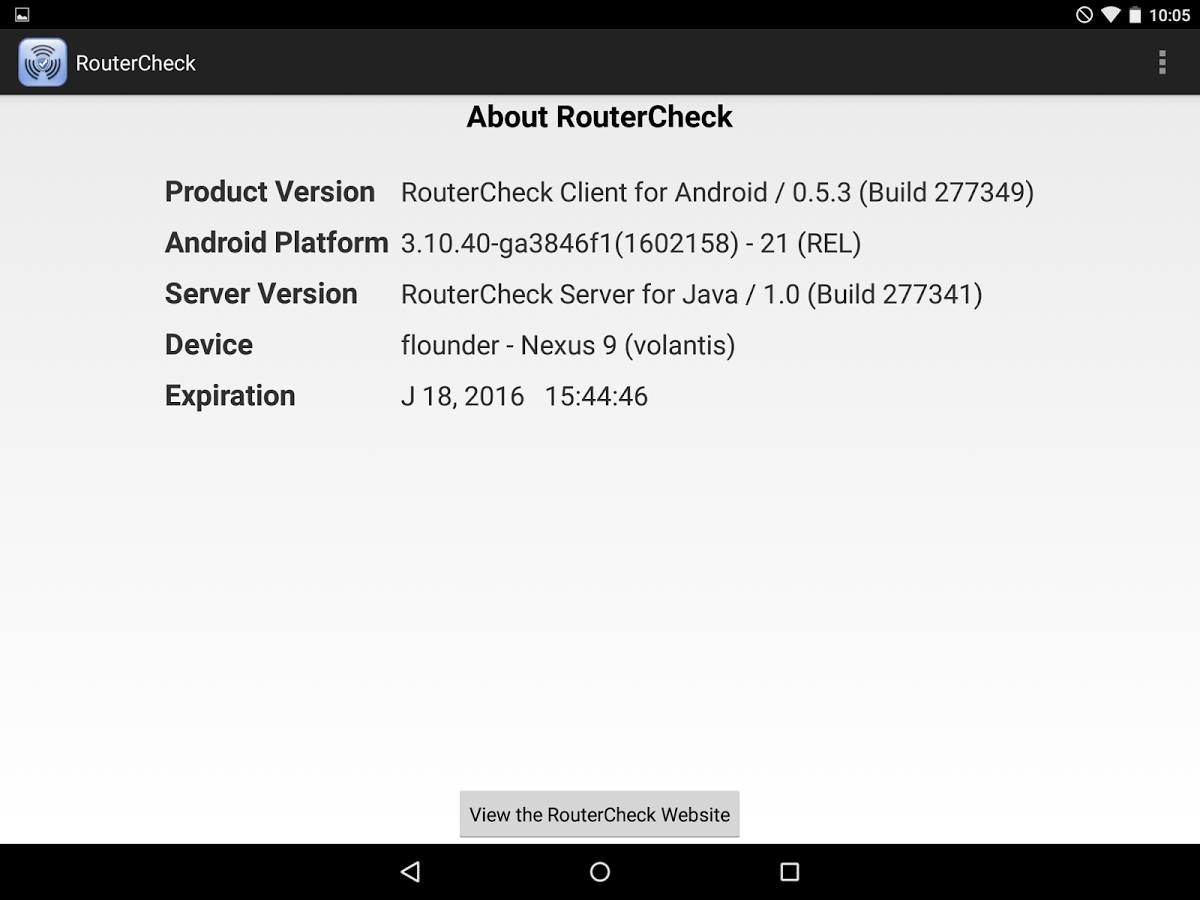1200x900 pixels.
Task: Tap the About RouterCheck heading
Action: click(599, 117)
